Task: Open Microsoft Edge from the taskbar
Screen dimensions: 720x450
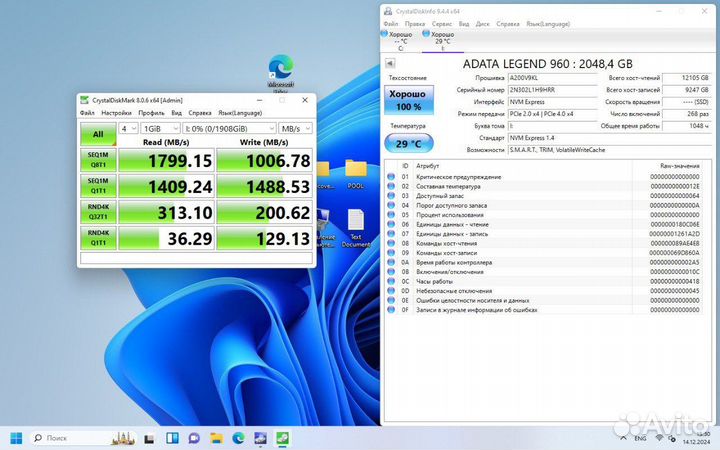Action: [x=238, y=438]
